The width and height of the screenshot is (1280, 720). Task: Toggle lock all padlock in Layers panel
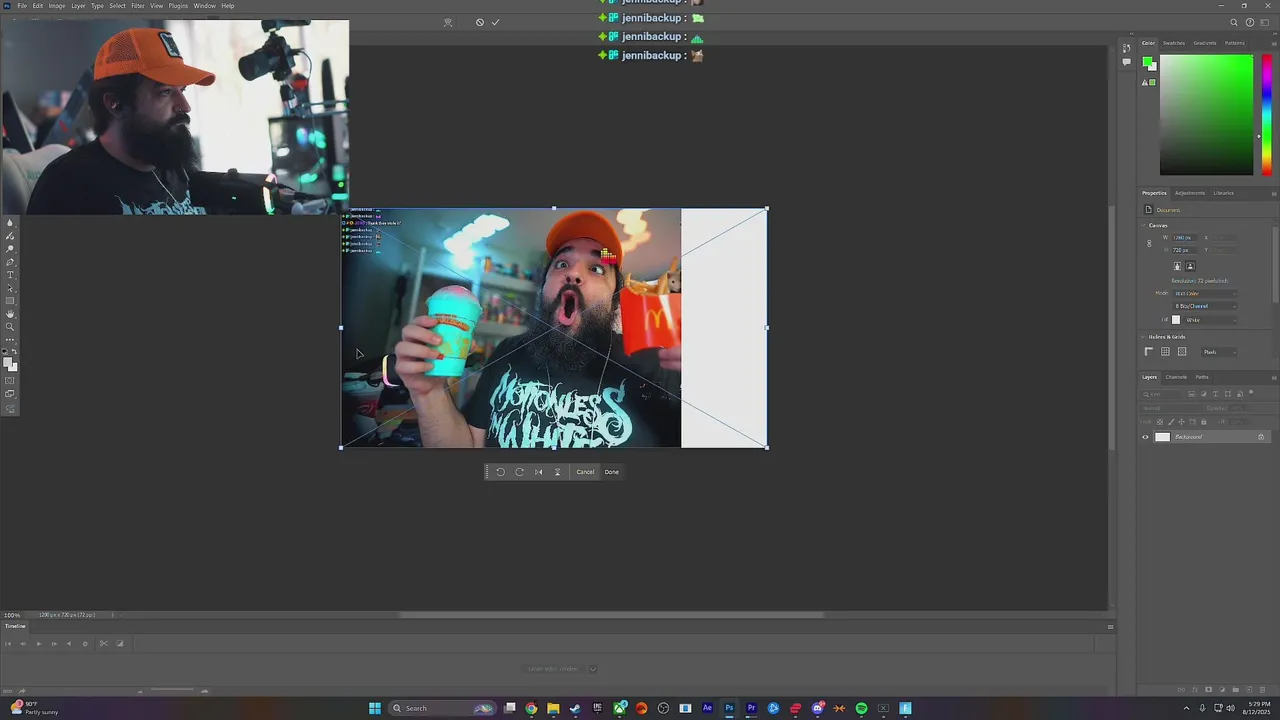1204,422
